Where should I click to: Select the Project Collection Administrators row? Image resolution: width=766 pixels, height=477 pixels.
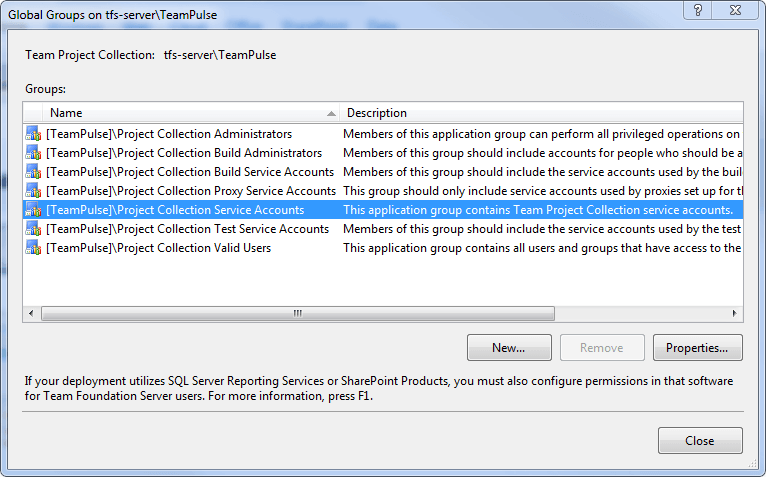pyautogui.click(x=383, y=134)
